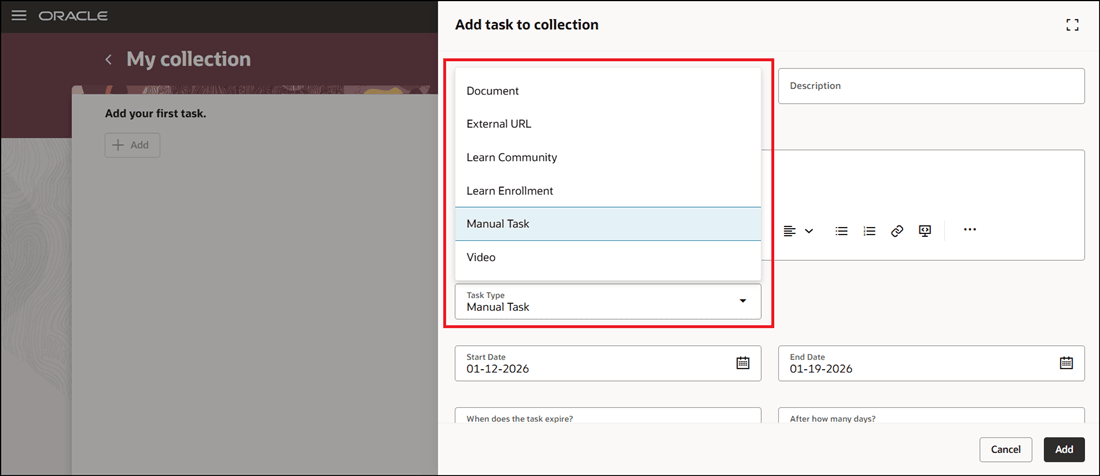Screen dimensions: 1100x476
Task: Expand the panel to full screen
Action: pos(1071,25)
